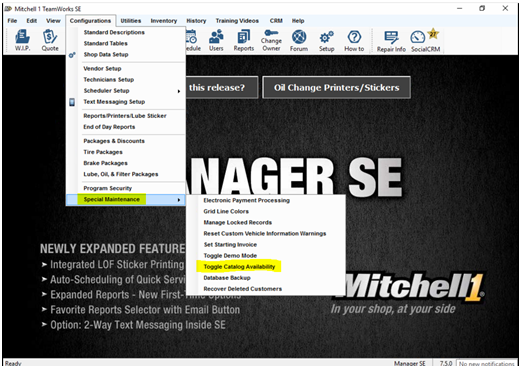Select Grid Line Colors menu entry
The height and width of the screenshot is (368, 521).
pos(226,211)
